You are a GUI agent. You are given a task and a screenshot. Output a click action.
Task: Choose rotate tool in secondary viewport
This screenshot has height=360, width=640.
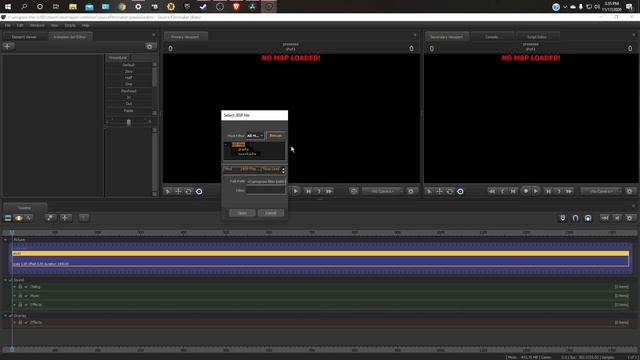click(450, 191)
